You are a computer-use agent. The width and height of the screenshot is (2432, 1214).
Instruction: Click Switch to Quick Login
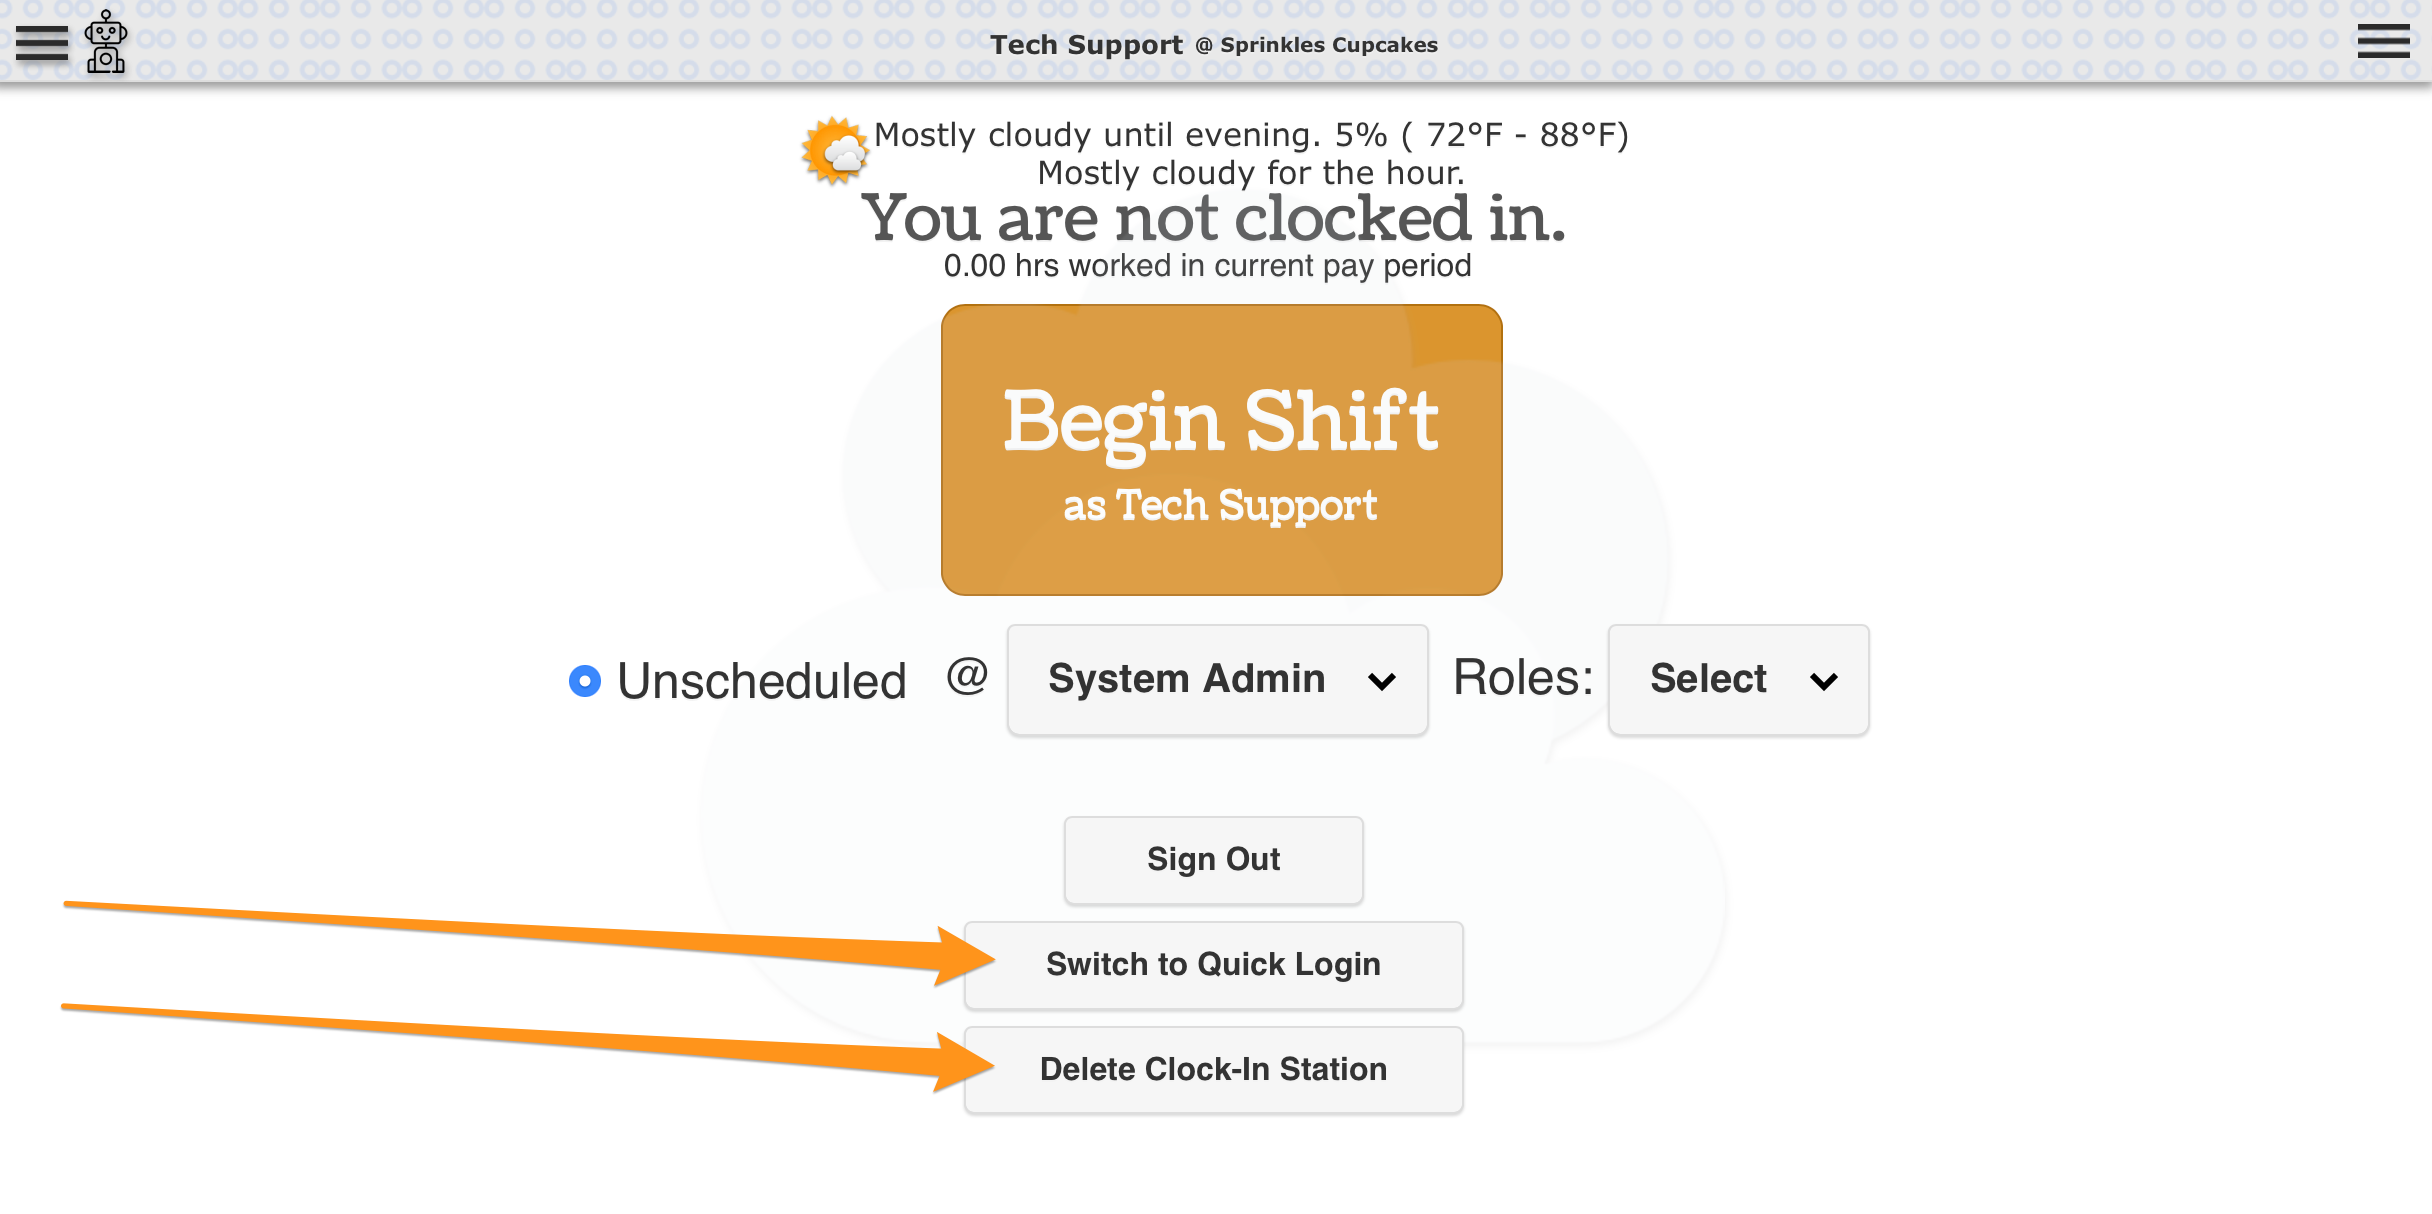pyautogui.click(x=1213, y=965)
